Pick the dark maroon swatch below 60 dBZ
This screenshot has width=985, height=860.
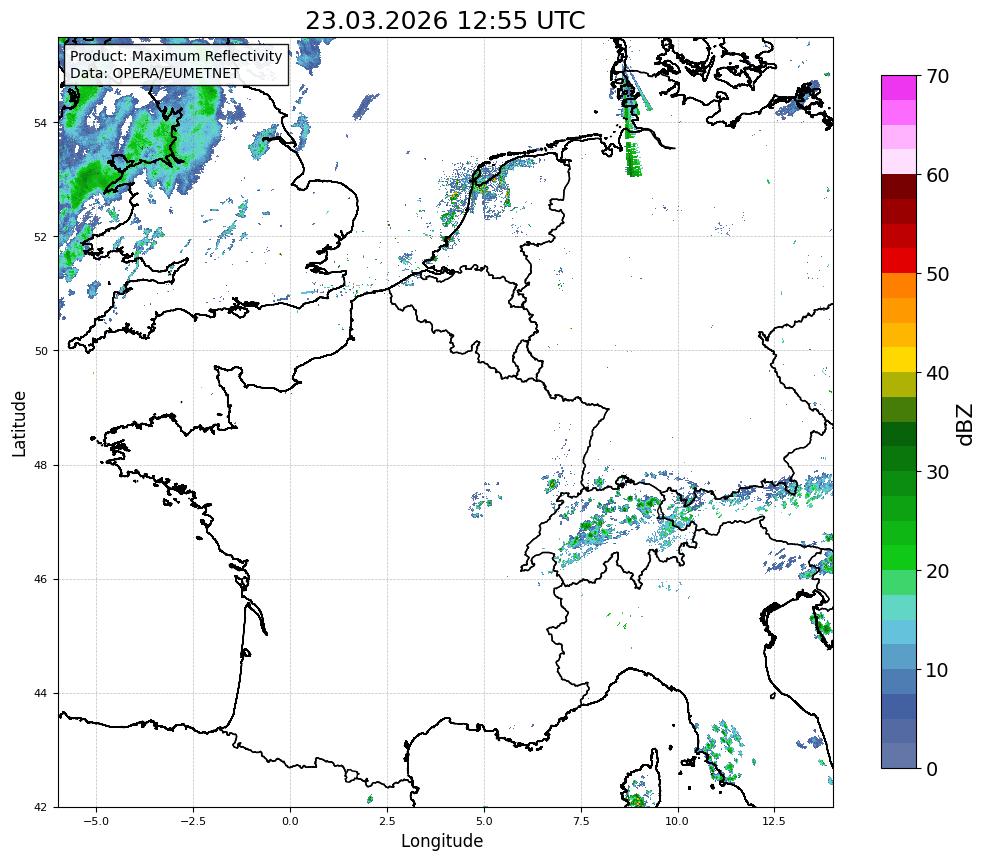(899, 187)
